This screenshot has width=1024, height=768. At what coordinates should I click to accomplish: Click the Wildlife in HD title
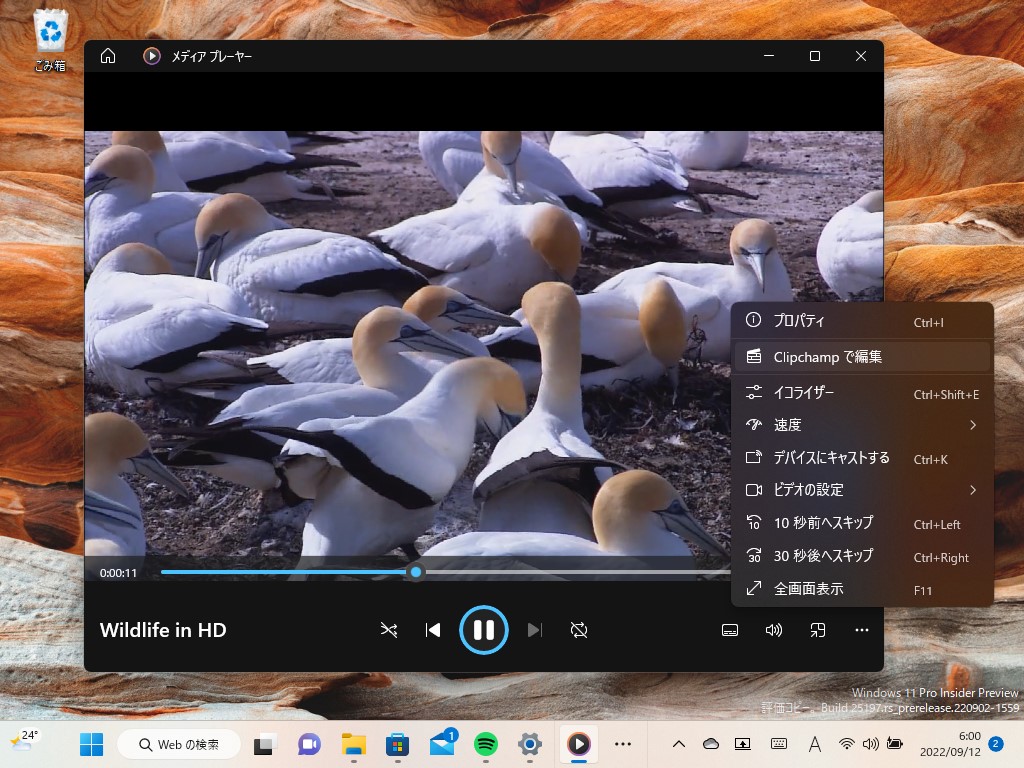click(x=163, y=630)
